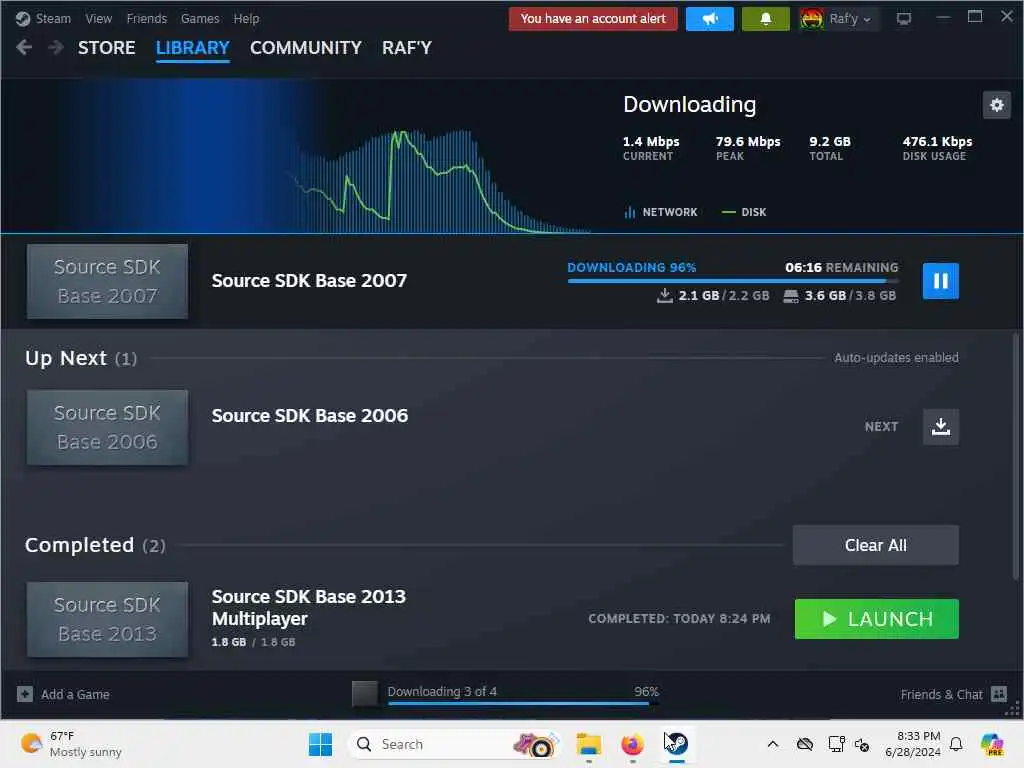The width and height of the screenshot is (1024, 768).
Task: Click the 06:16 REMAINING text
Action: [841, 268]
